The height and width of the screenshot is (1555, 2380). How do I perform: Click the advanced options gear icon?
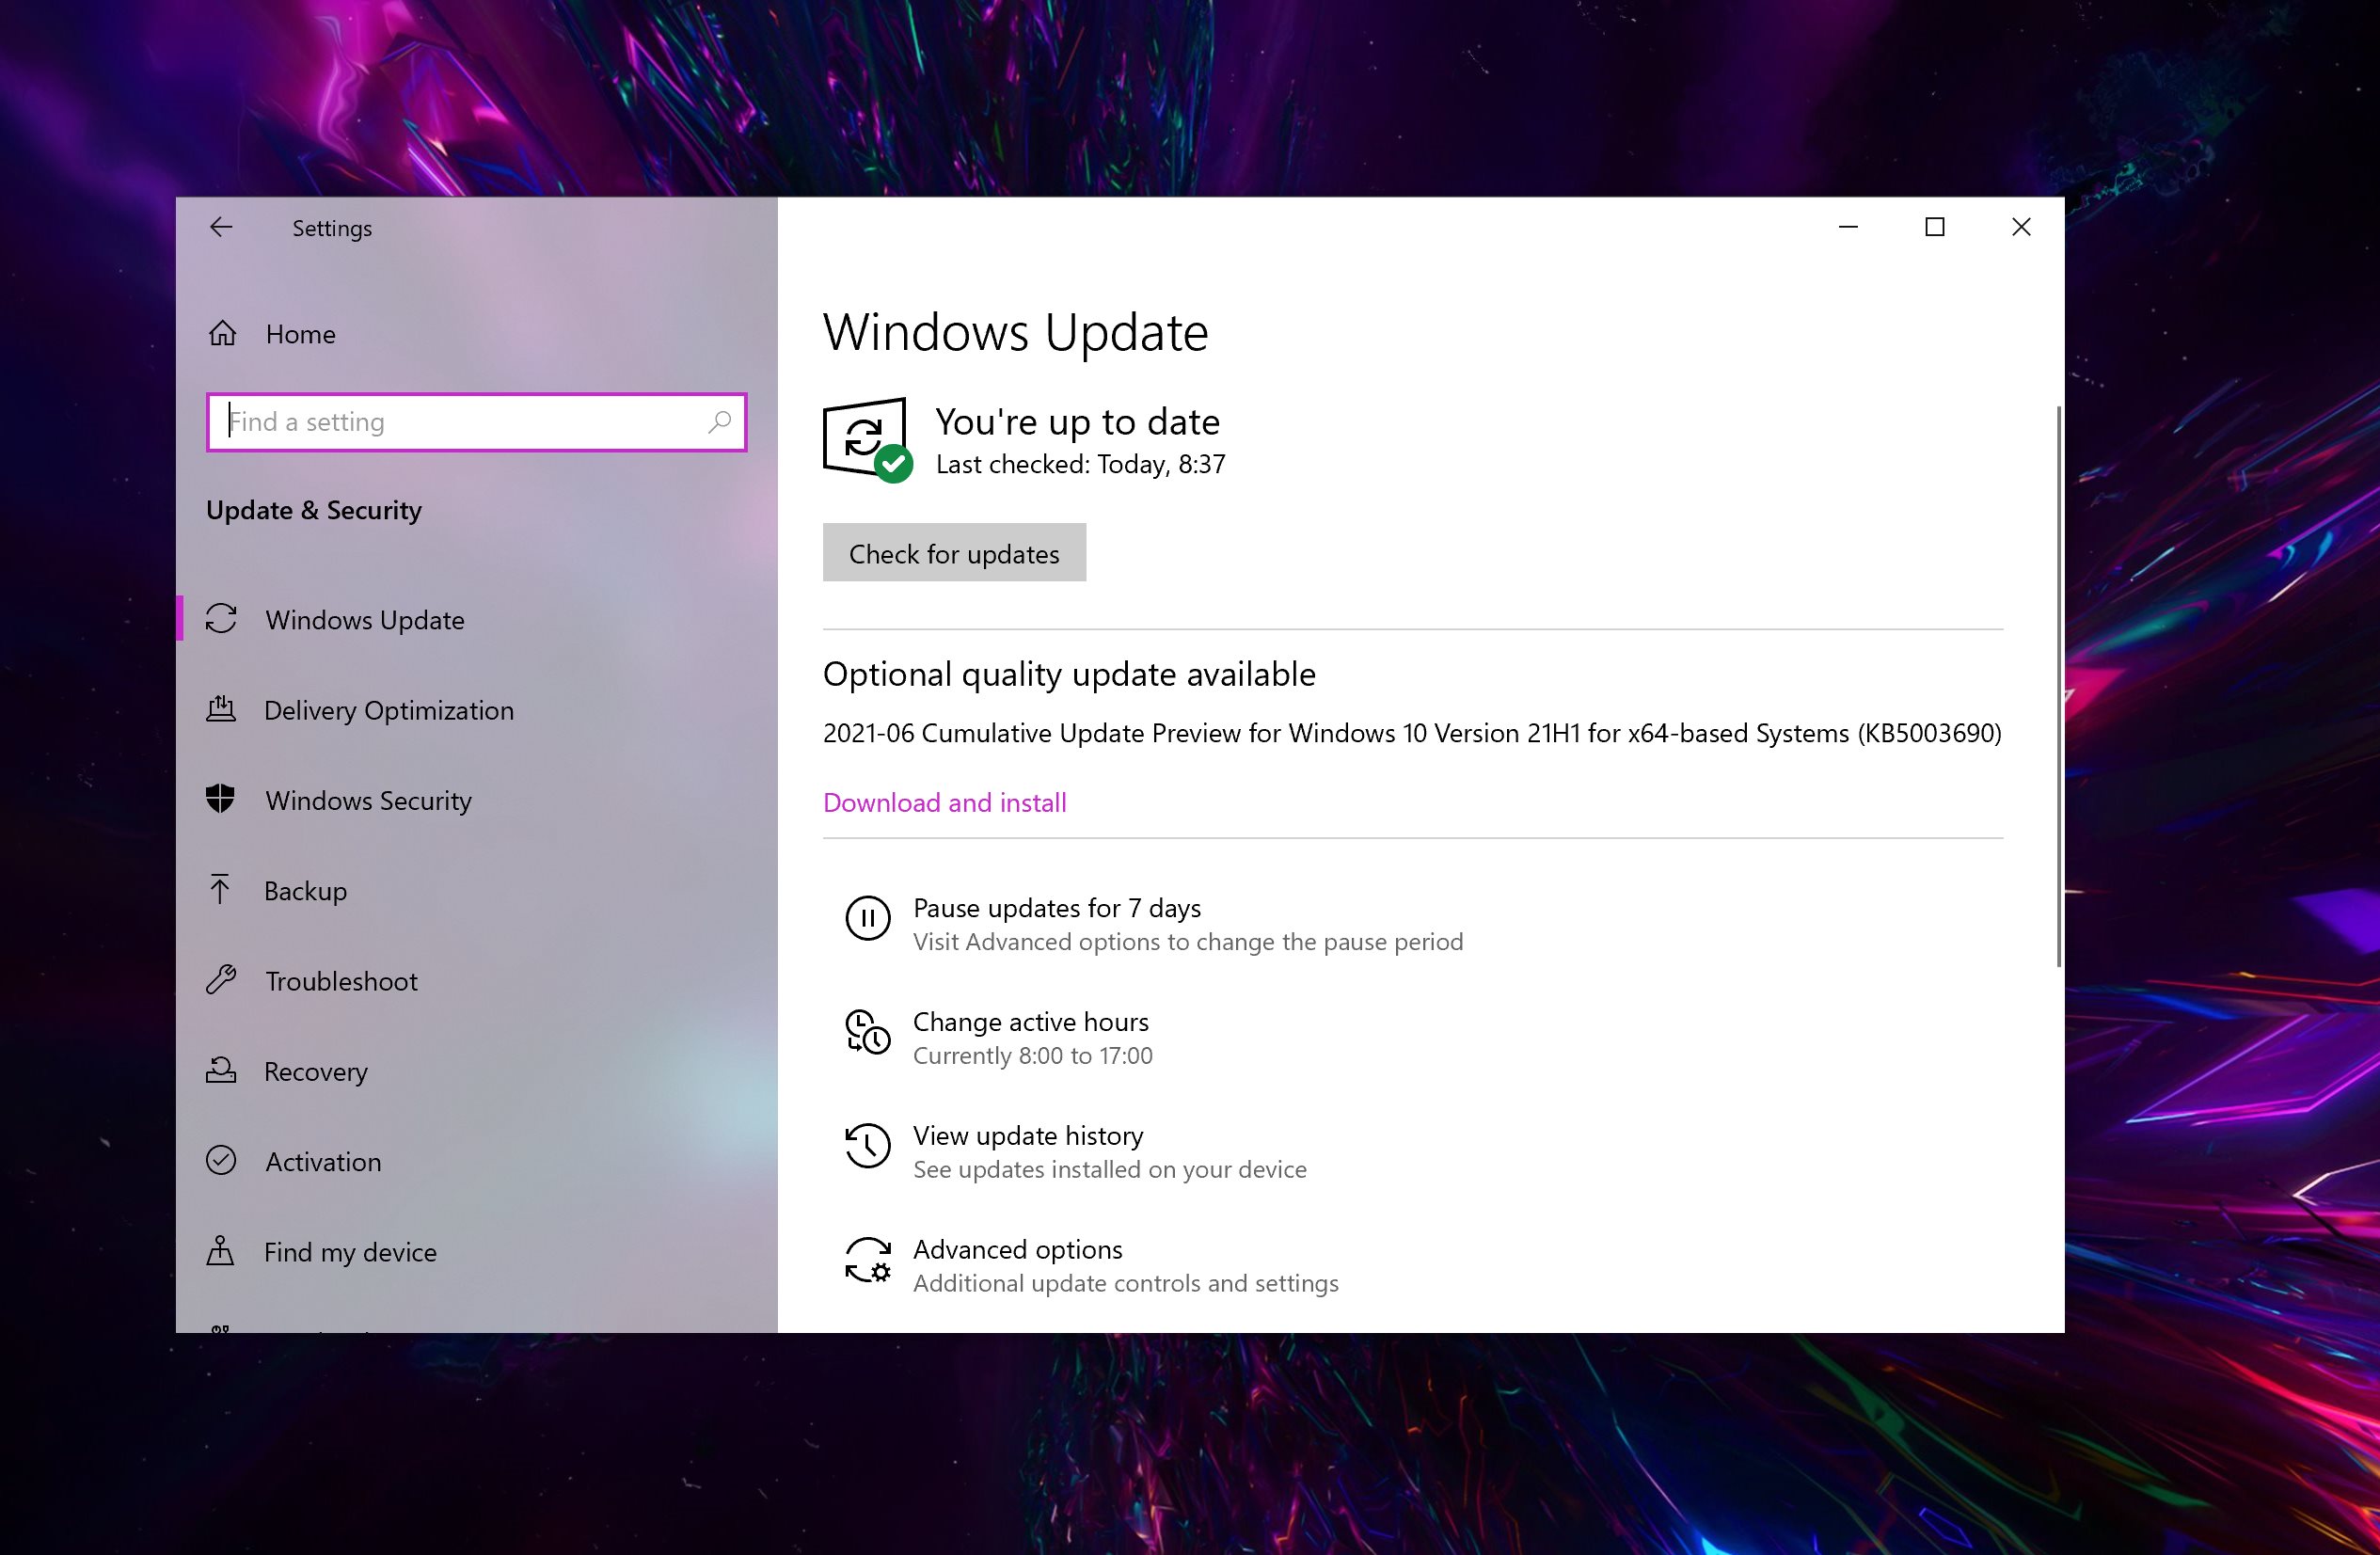[x=867, y=1259]
